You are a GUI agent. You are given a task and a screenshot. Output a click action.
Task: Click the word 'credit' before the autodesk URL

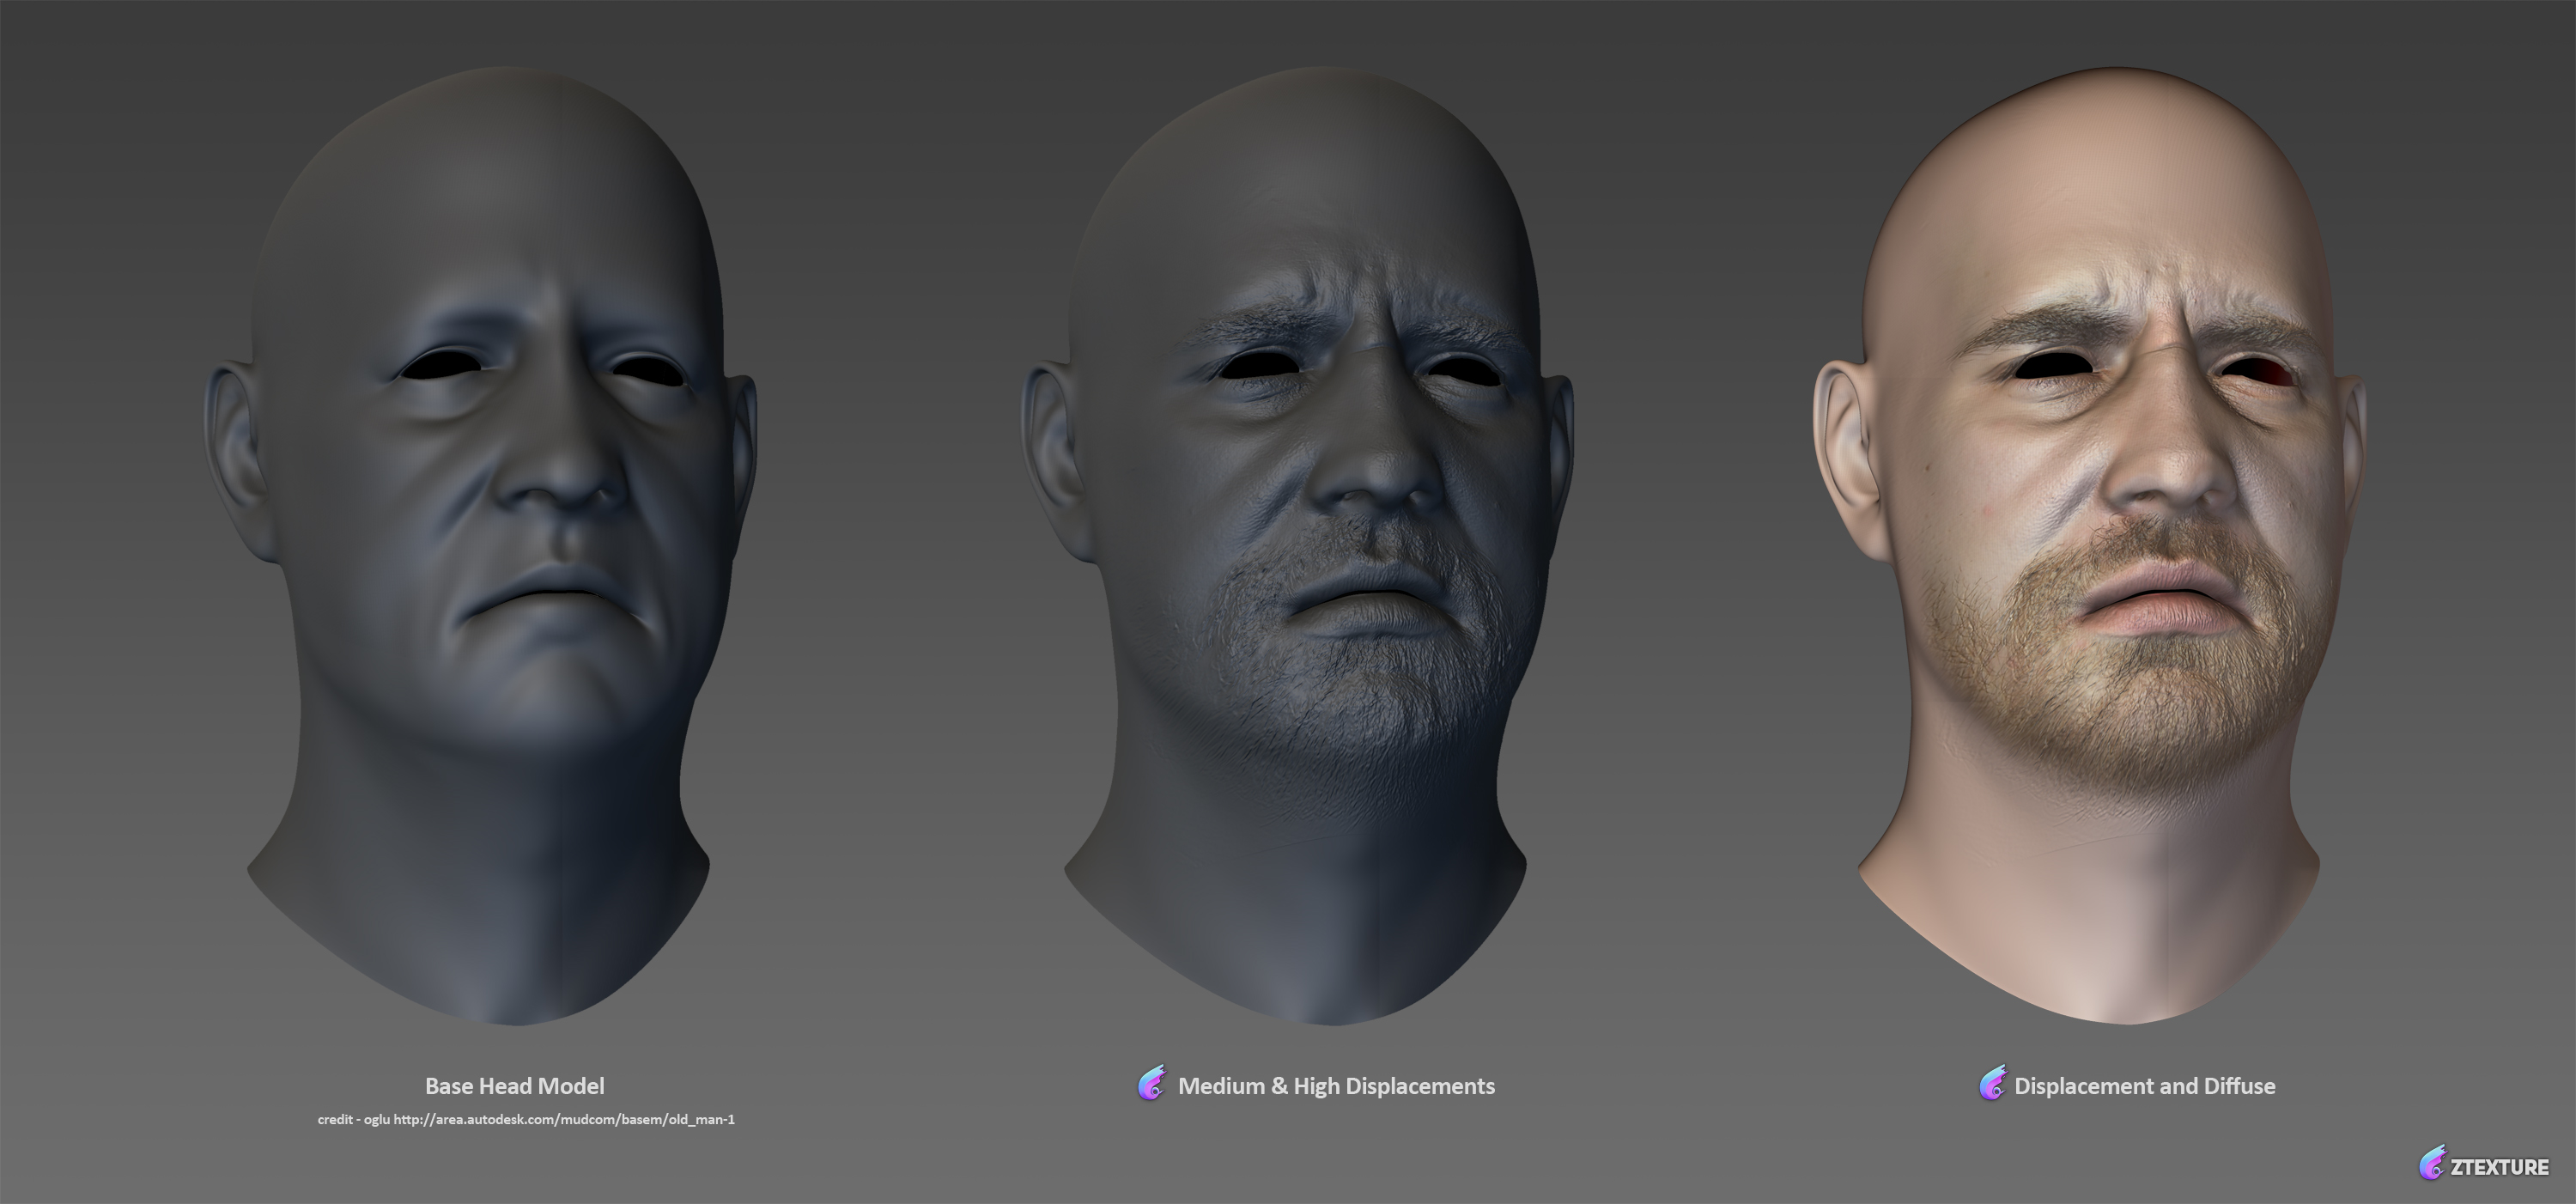[335, 1120]
